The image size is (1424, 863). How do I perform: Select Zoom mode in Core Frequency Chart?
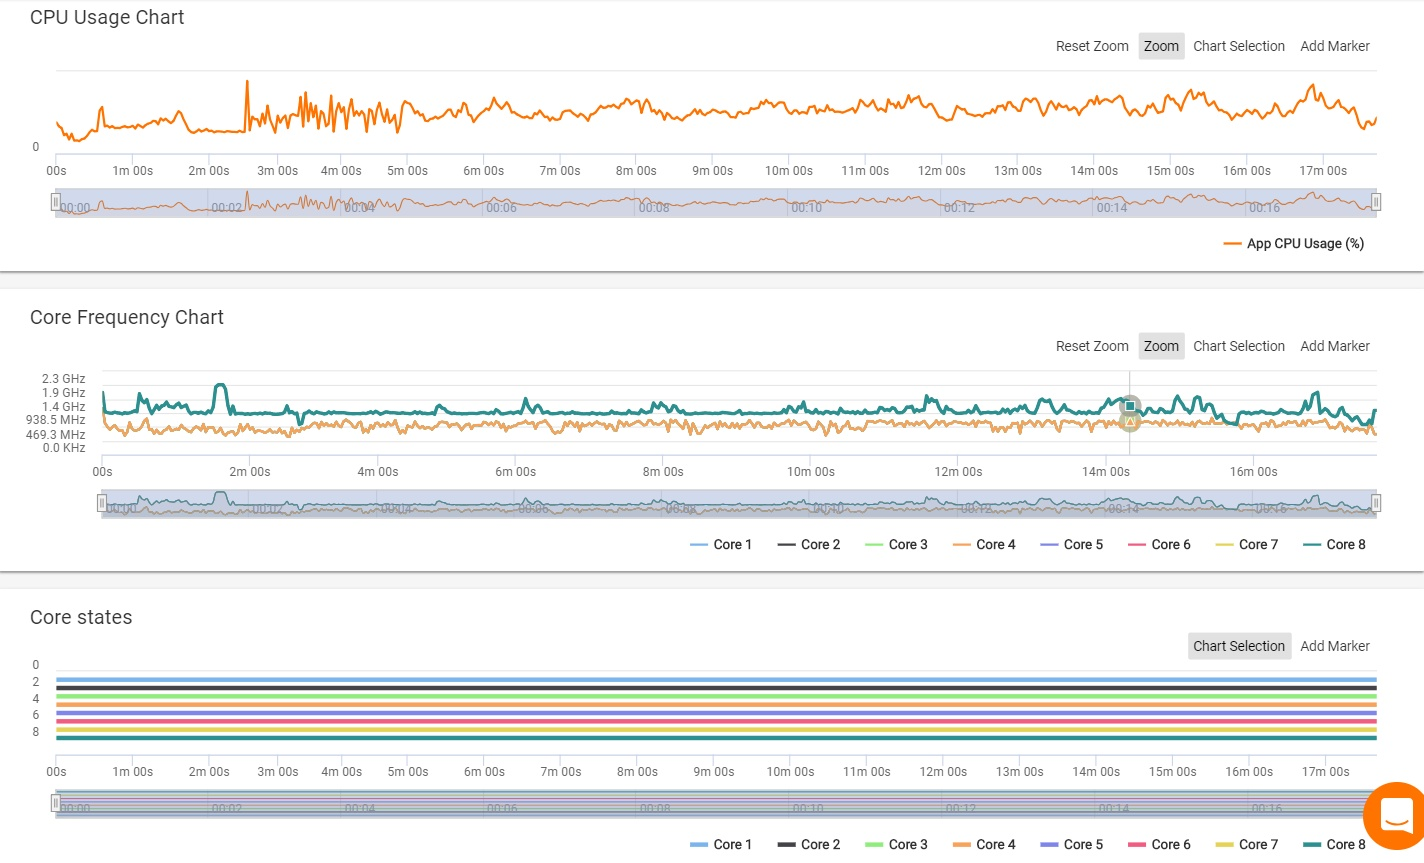pos(1161,347)
